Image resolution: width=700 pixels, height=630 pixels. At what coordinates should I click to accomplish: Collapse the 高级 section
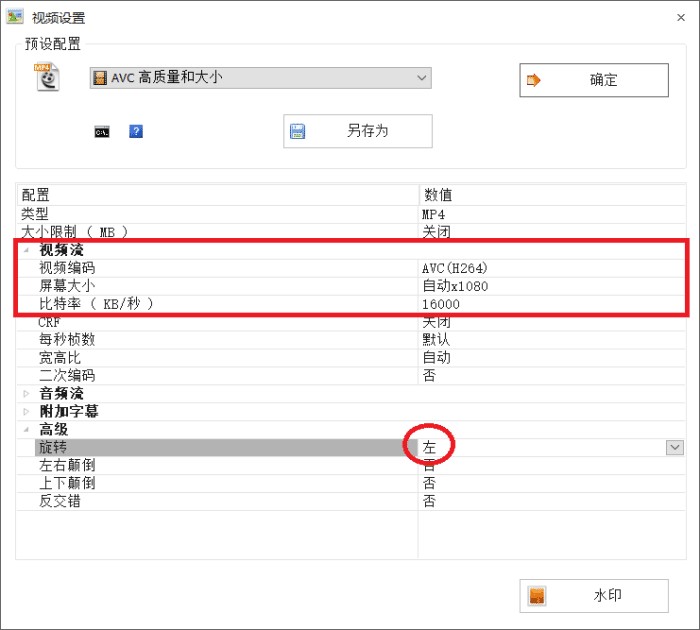27,430
